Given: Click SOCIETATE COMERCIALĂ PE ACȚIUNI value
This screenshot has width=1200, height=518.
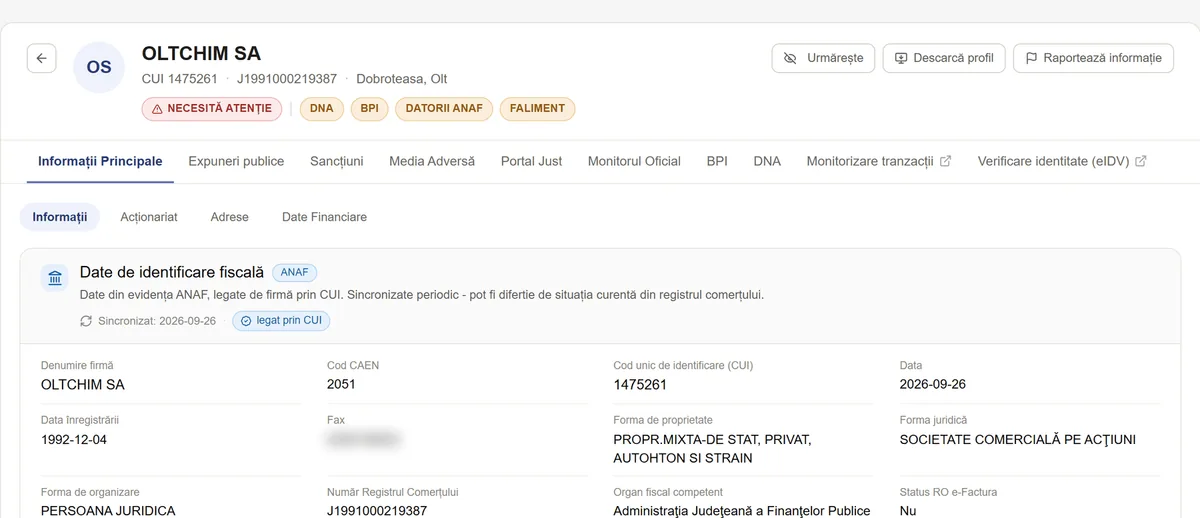Looking at the screenshot, I should coord(1018,439).
